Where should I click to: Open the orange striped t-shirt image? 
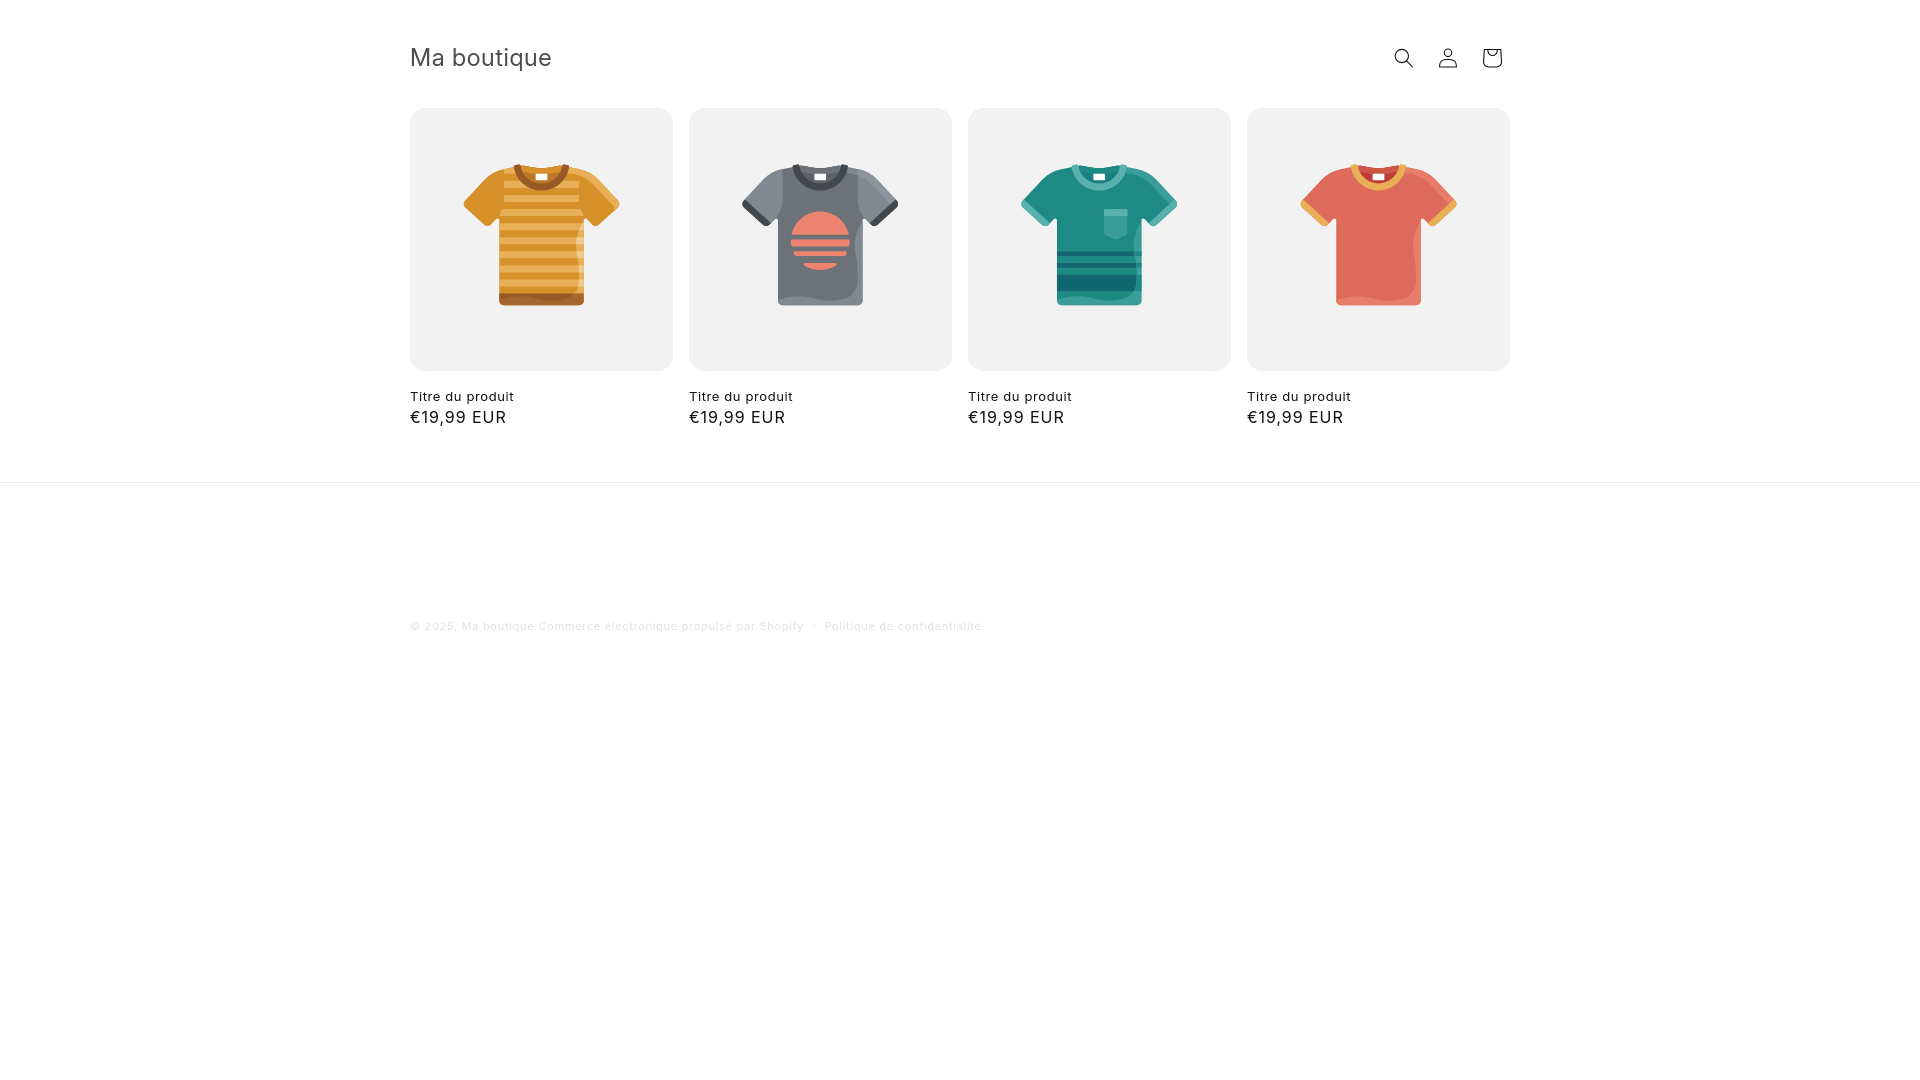541,239
